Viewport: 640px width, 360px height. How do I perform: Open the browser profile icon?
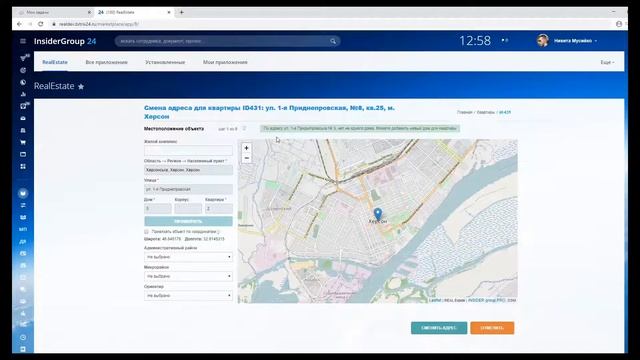(619, 24)
